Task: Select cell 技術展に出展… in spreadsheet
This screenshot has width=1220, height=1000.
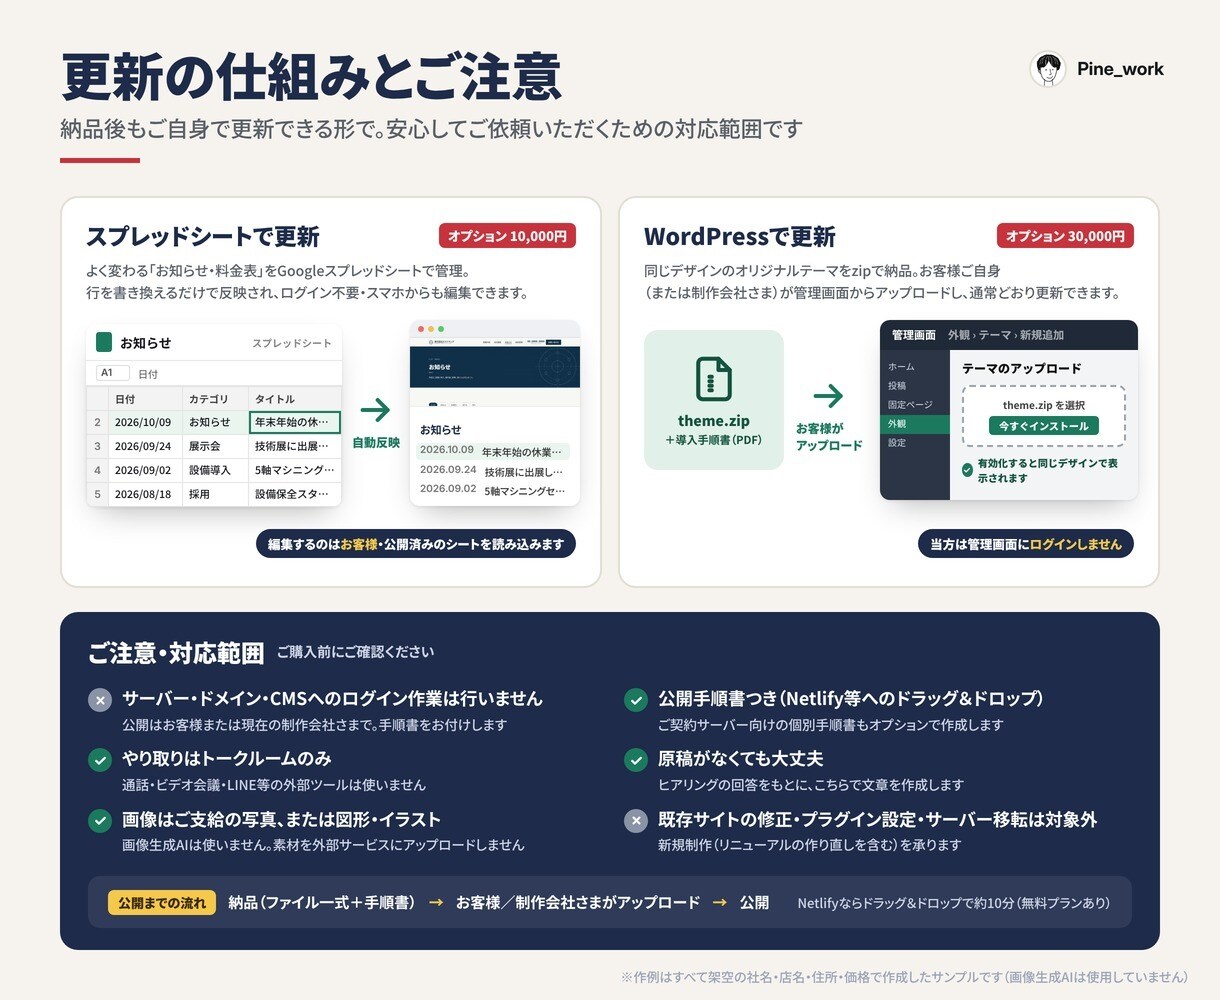Action: [x=295, y=446]
